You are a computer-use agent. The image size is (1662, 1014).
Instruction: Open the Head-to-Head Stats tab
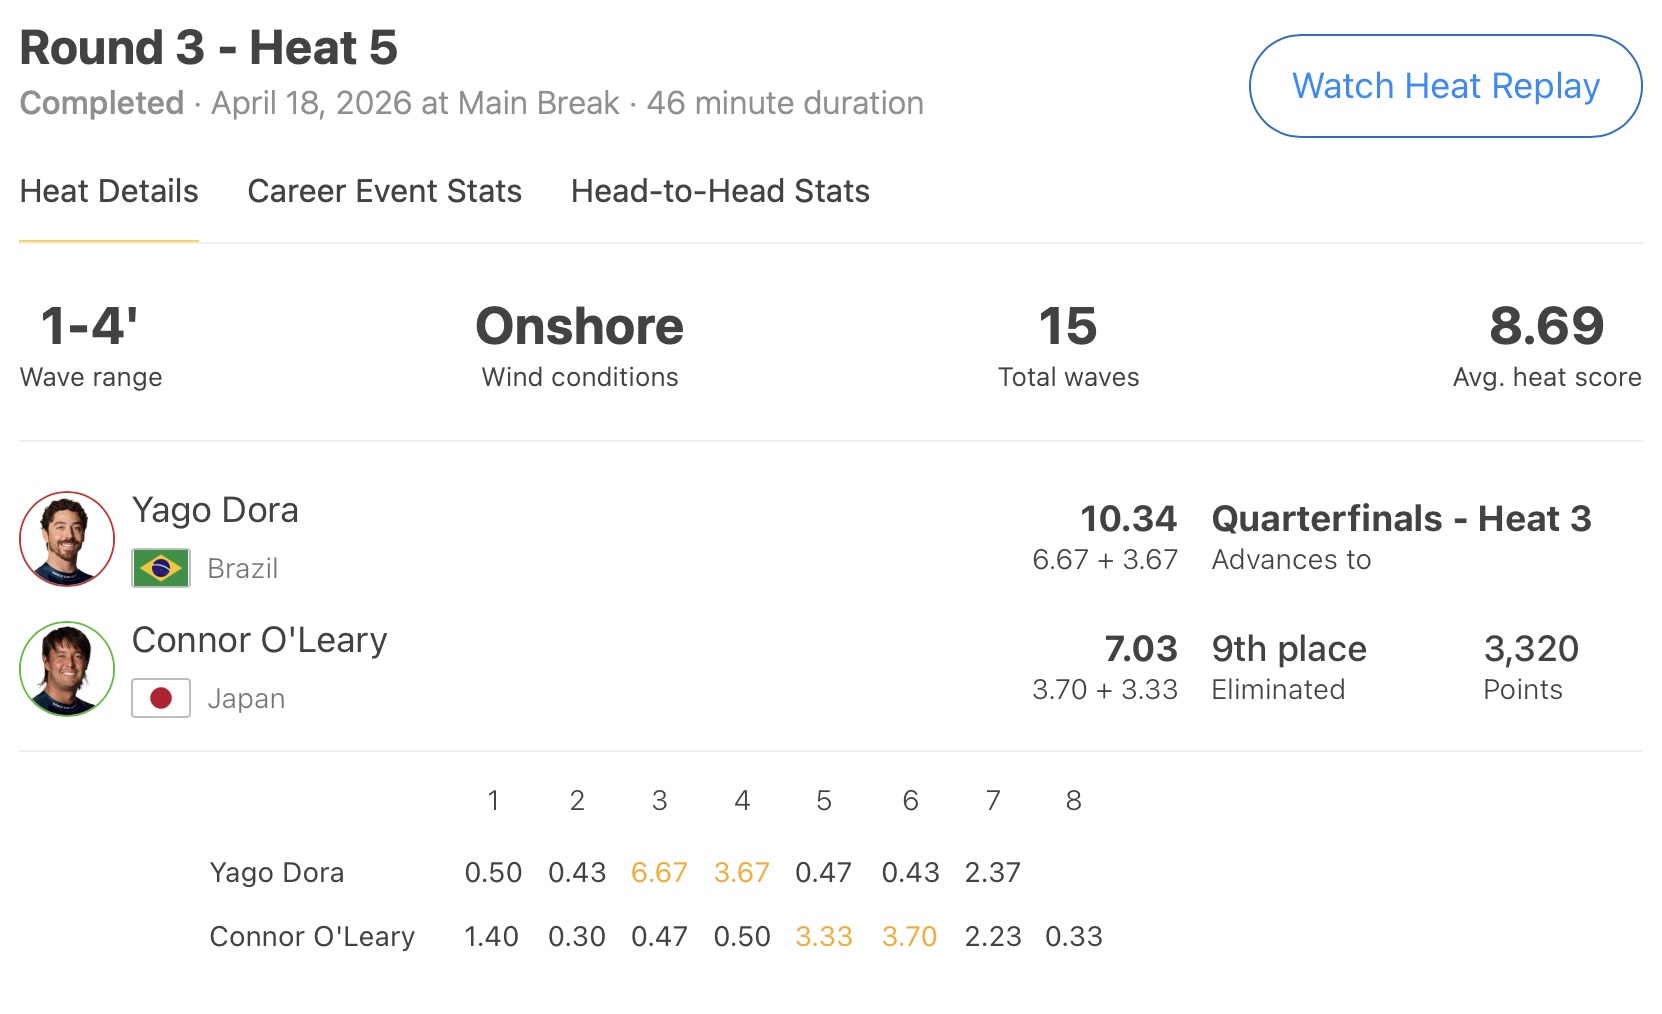tap(720, 191)
